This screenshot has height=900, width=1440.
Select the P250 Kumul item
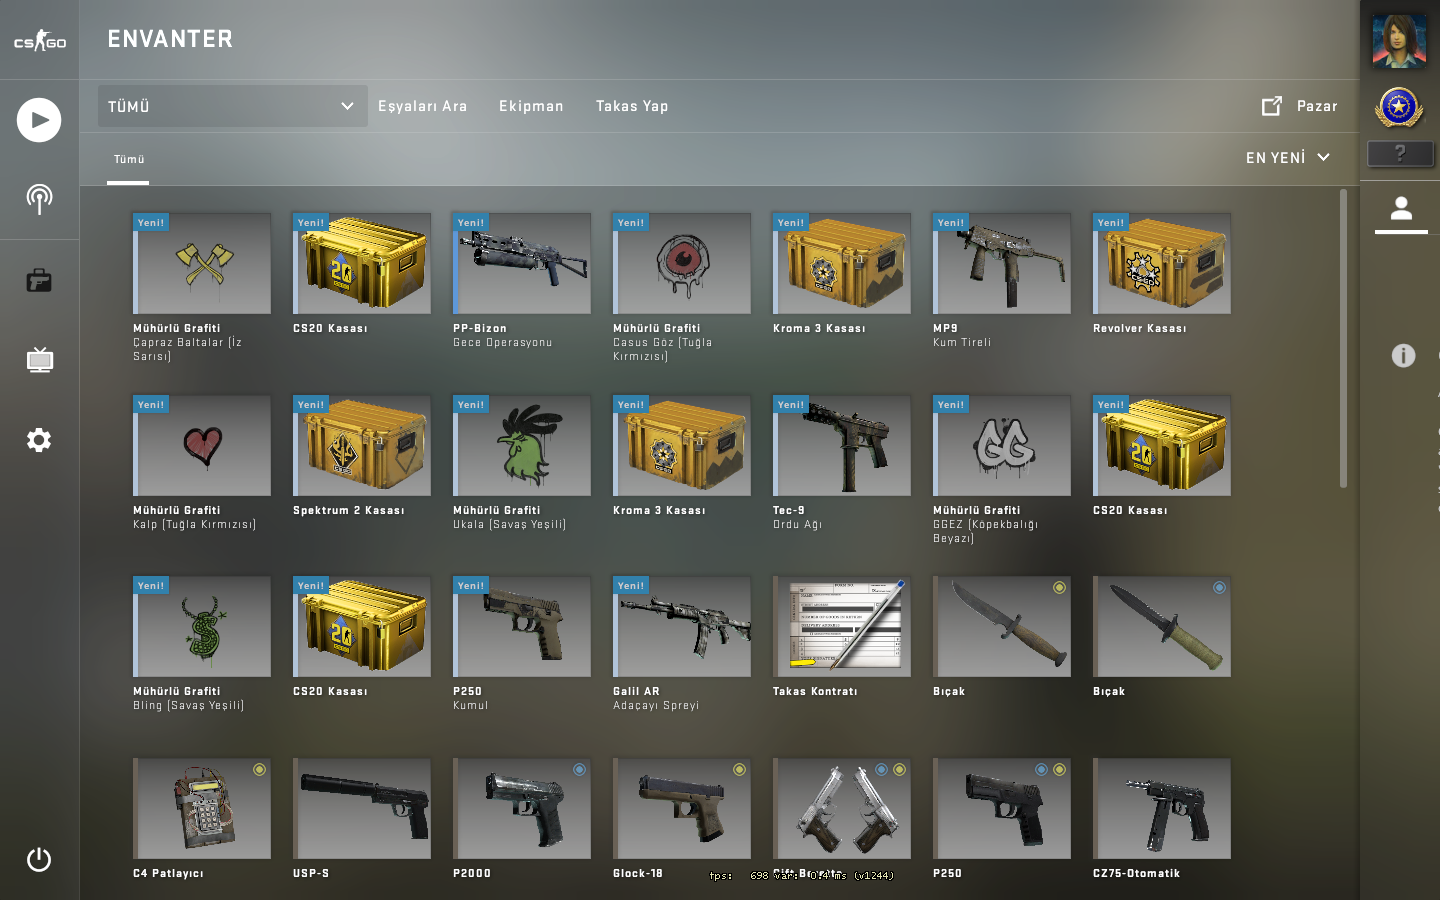point(522,626)
